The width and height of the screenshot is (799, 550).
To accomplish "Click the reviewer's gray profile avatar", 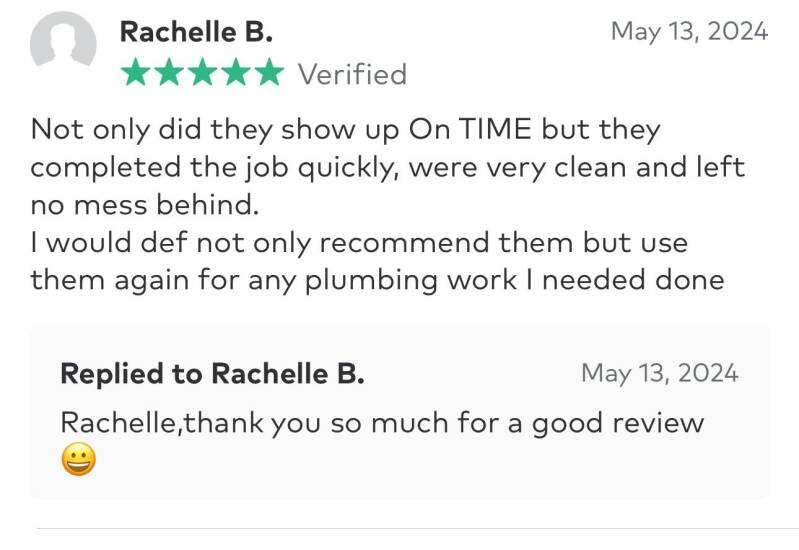I will [63, 45].
